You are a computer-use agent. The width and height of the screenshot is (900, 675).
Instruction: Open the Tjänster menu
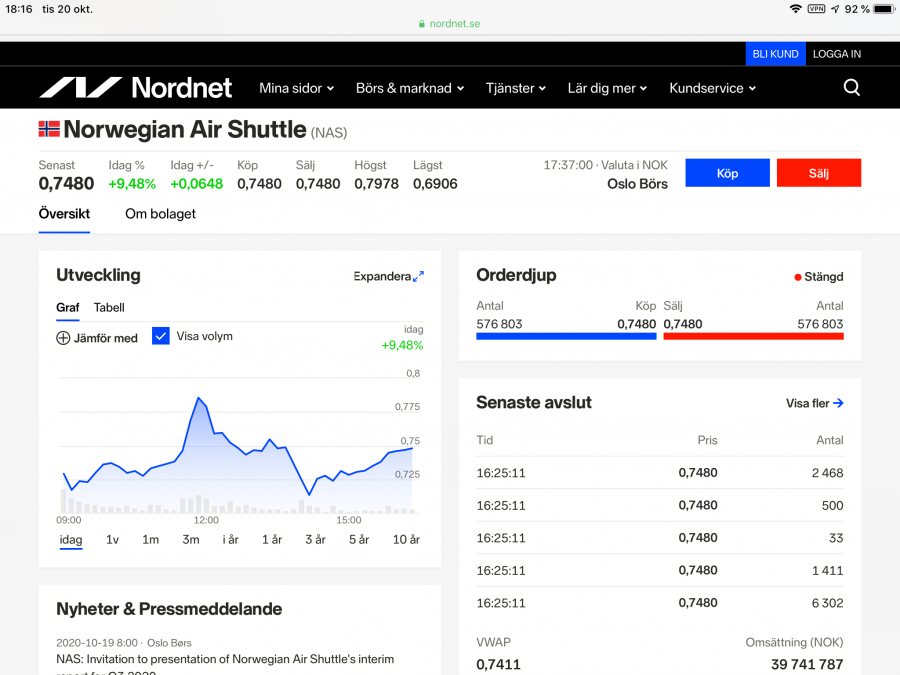pyautogui.click(x=515, y=88)
